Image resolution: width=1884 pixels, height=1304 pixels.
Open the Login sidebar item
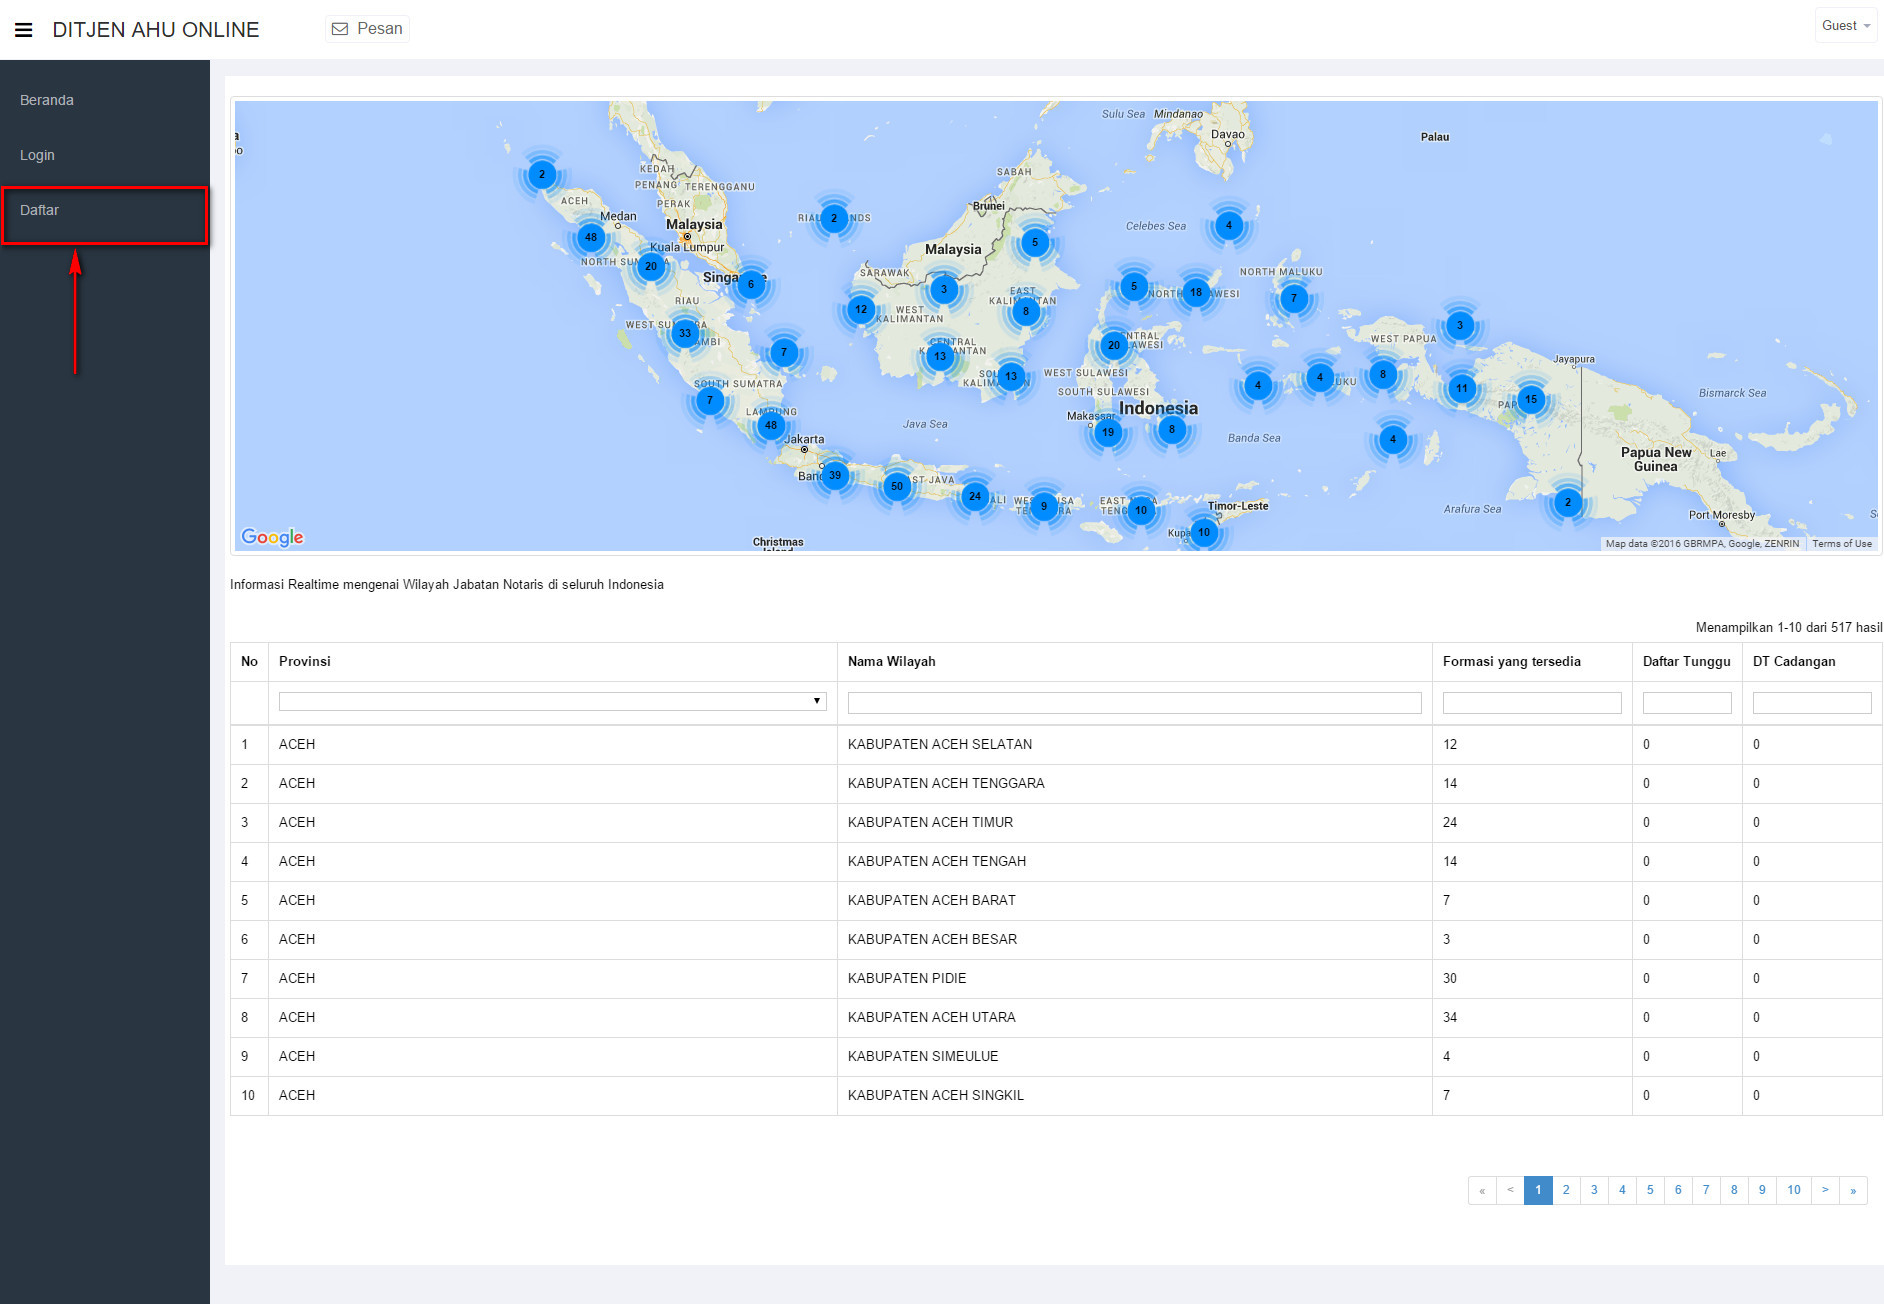click(x=38, y=155)
